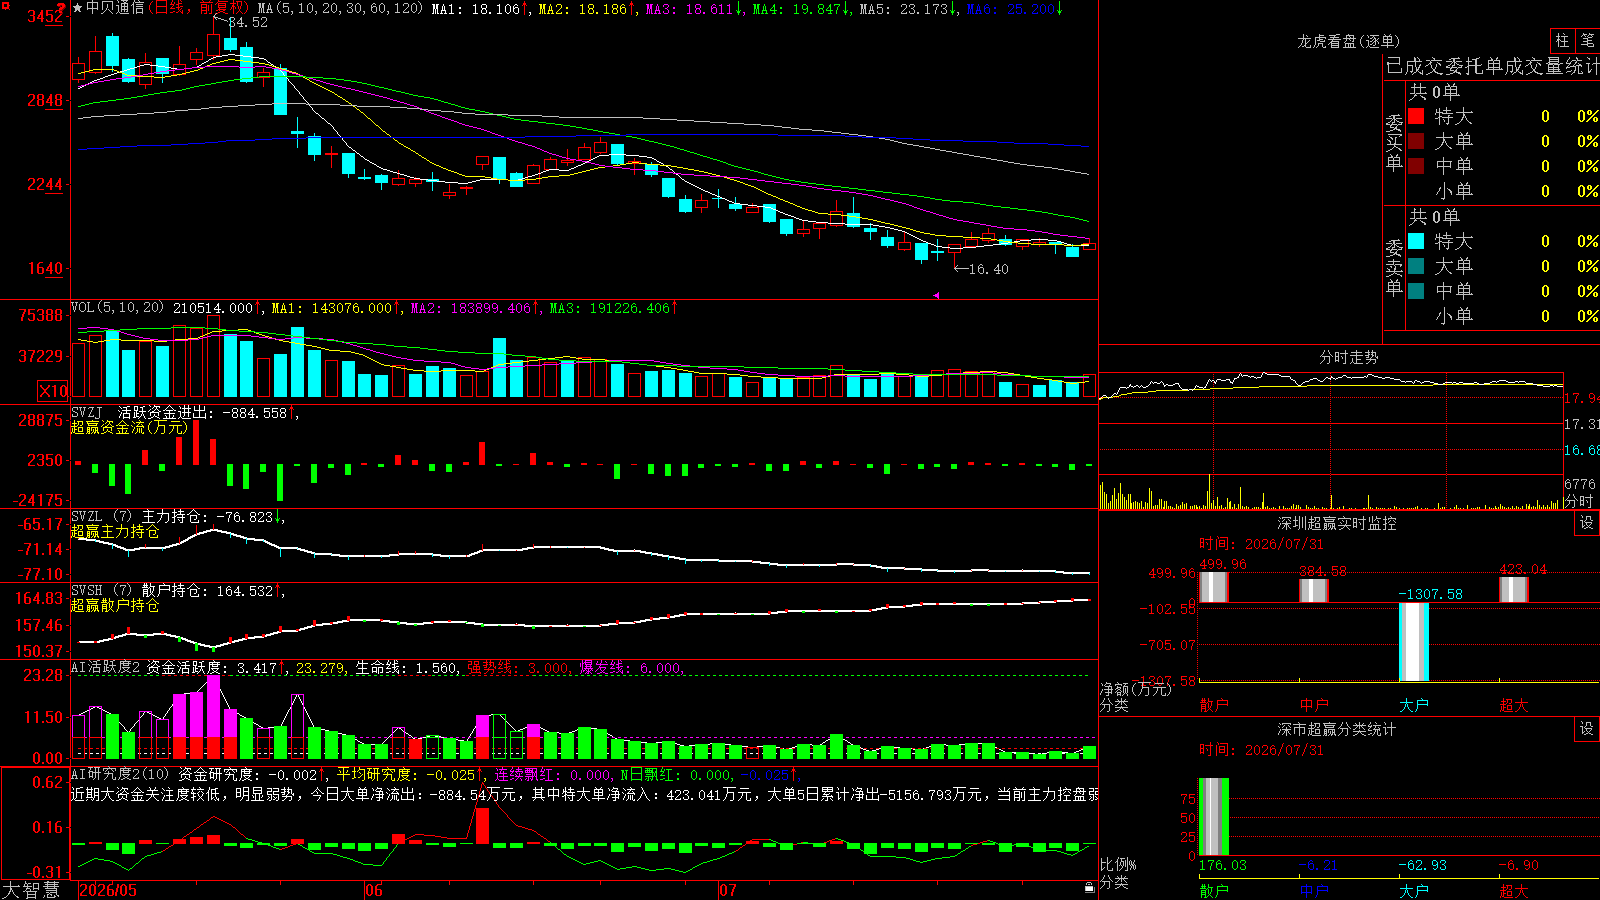Click the 平均研究度 value label
Image resolution: width=1600 pixels, height=900 pixels.
coord(409,775)
